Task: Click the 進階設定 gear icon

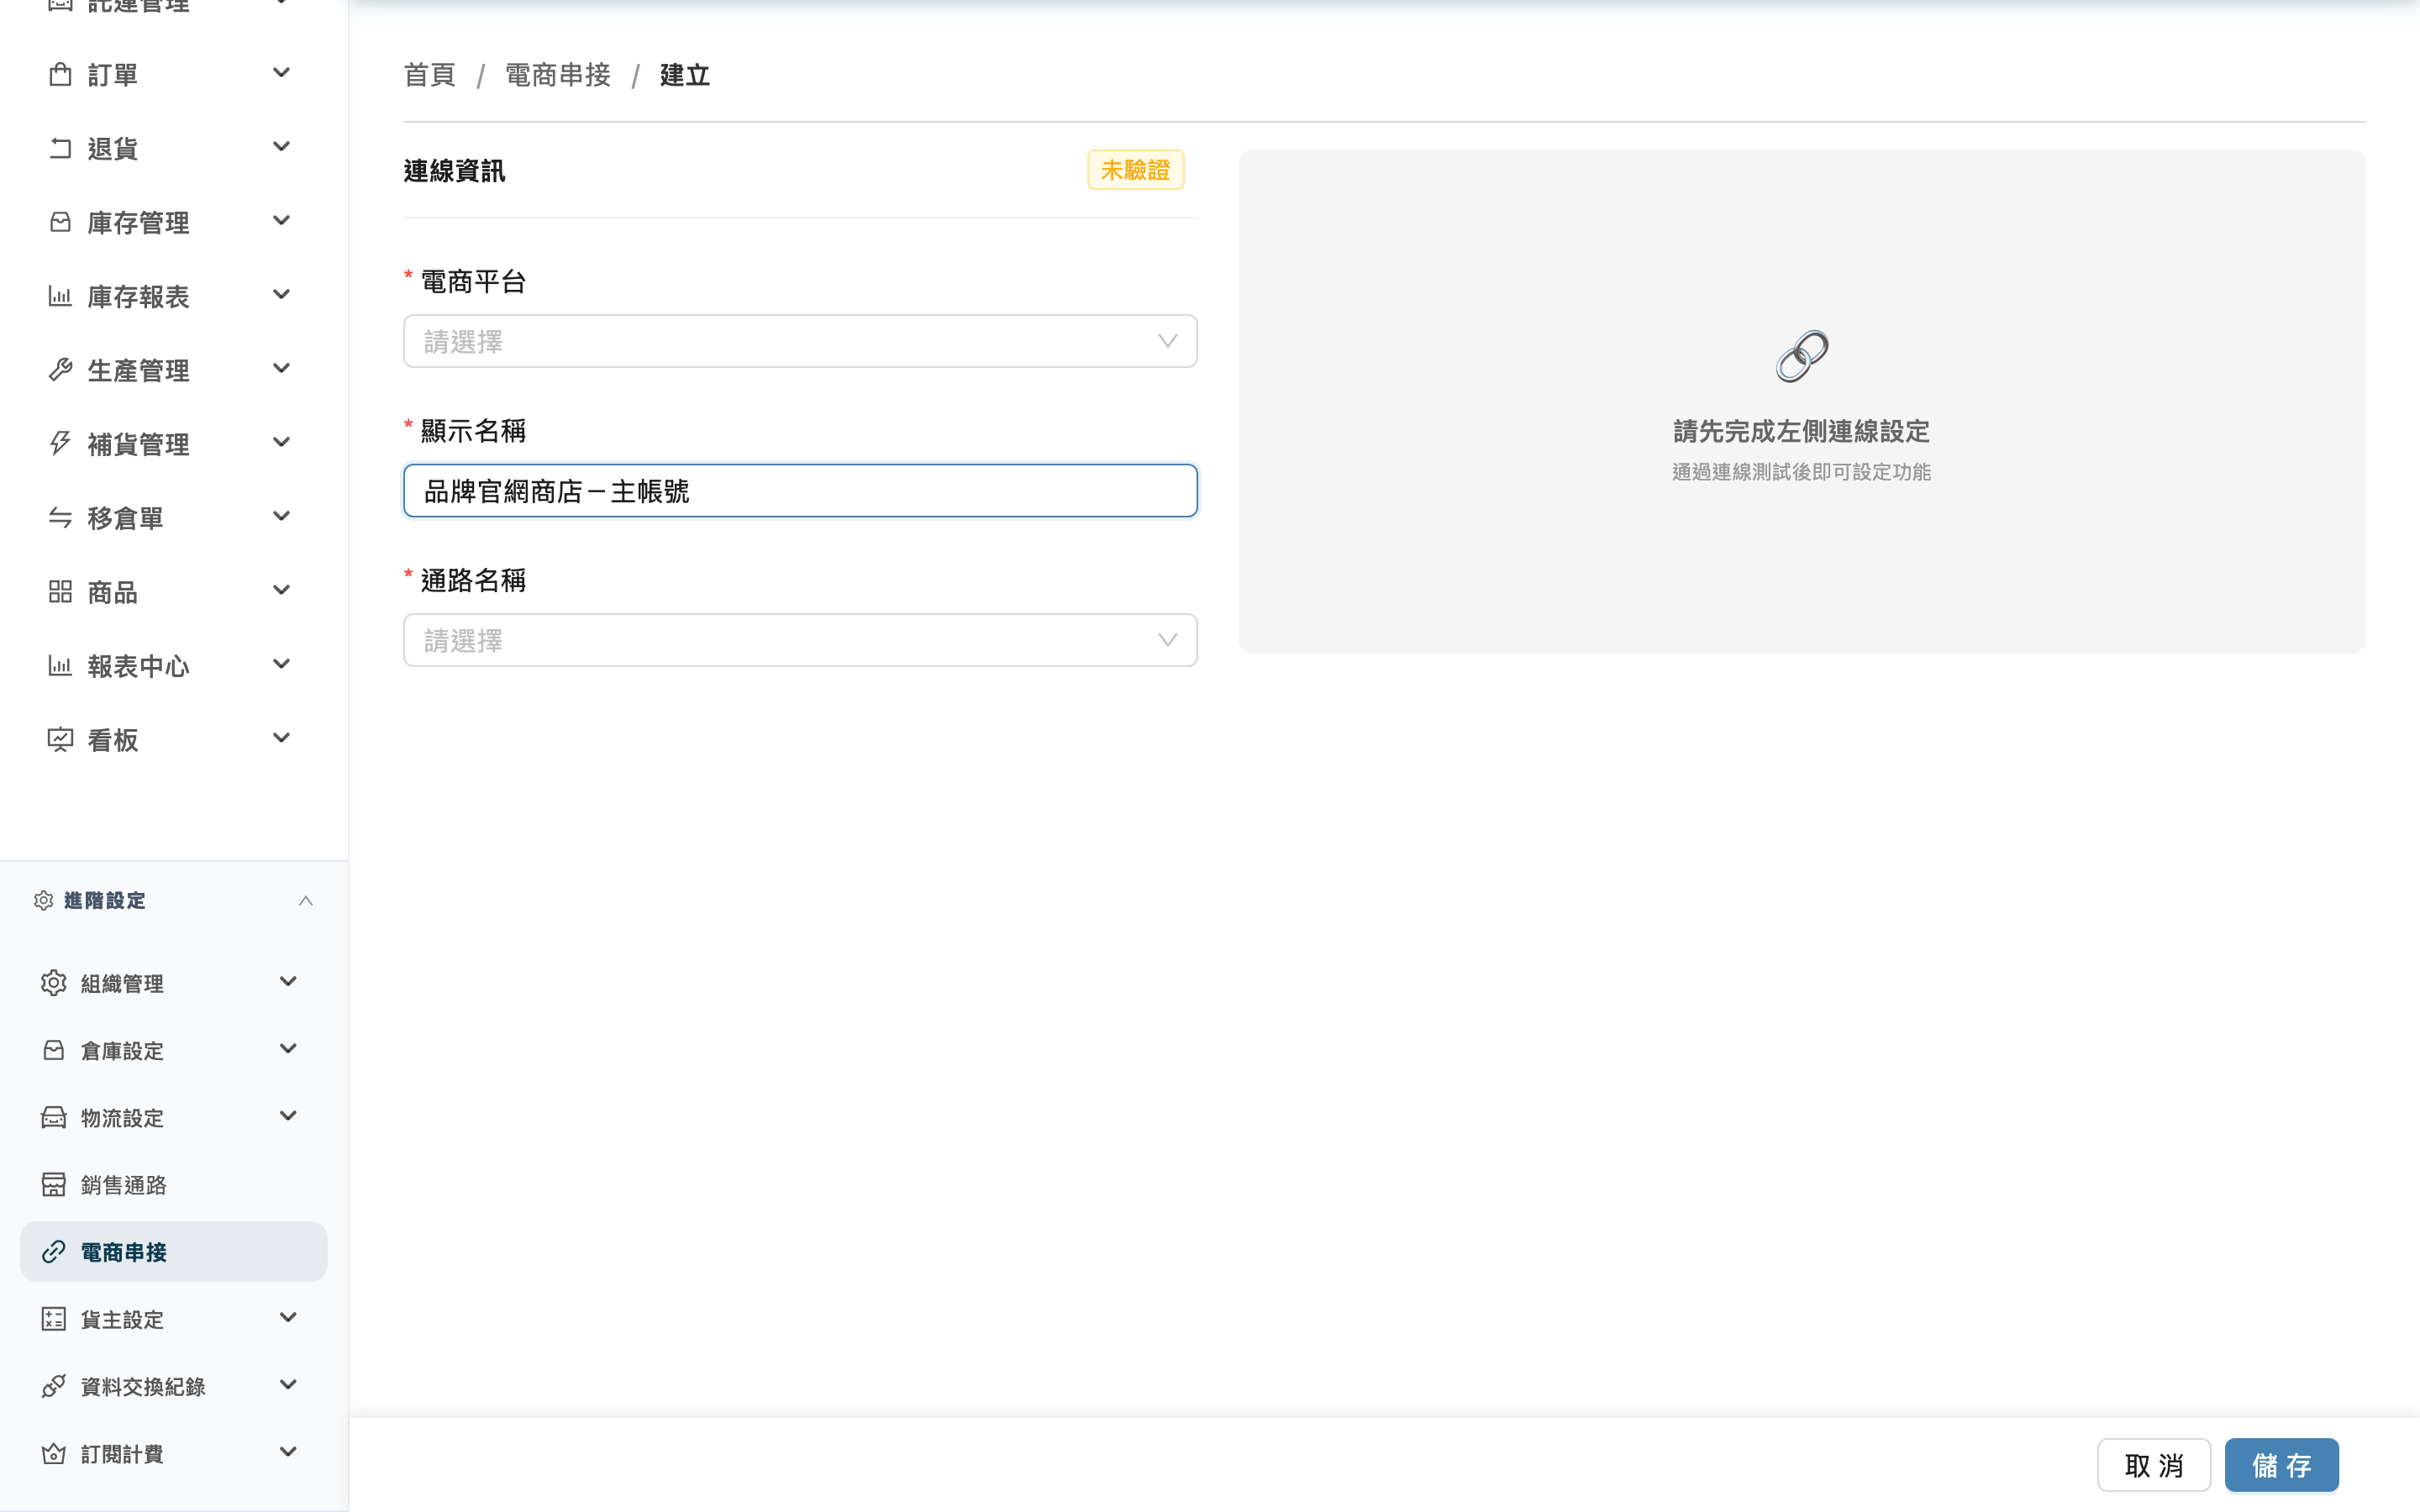Action: pyautogui.click(x=43, y=900)
